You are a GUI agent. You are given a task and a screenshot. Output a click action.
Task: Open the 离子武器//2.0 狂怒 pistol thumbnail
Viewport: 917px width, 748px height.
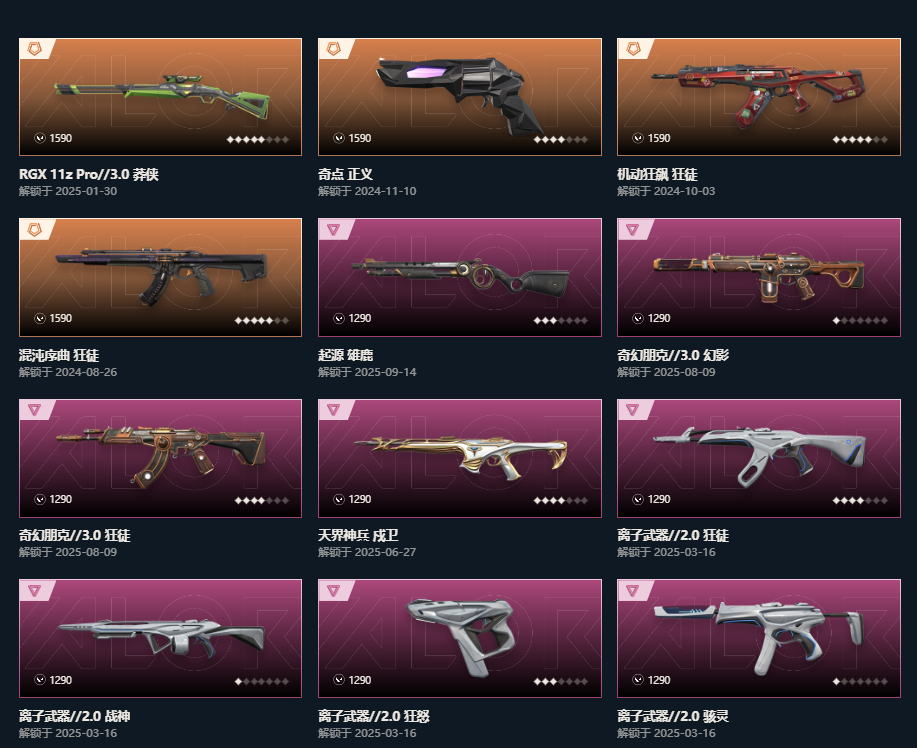(460, 638)
